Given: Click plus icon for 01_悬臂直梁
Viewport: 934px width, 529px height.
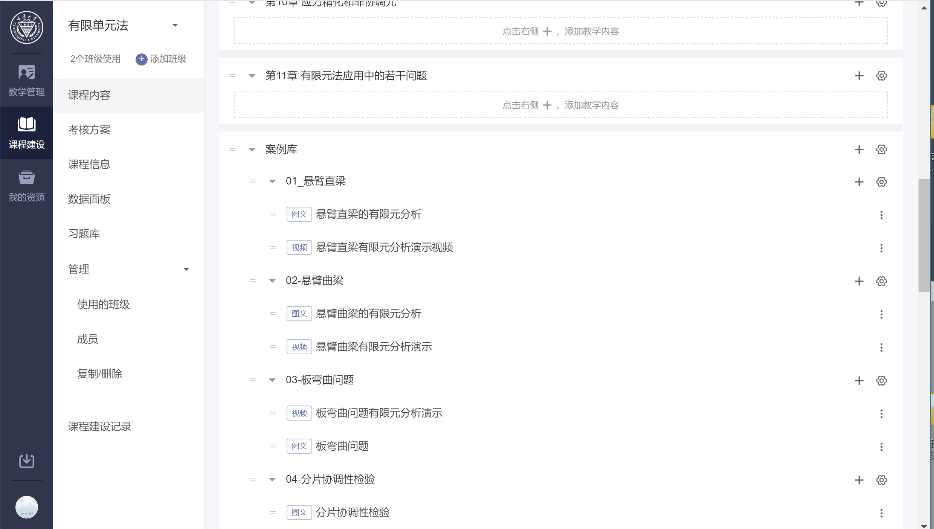Looking at the screenshot, I should [x=858, y=182].
